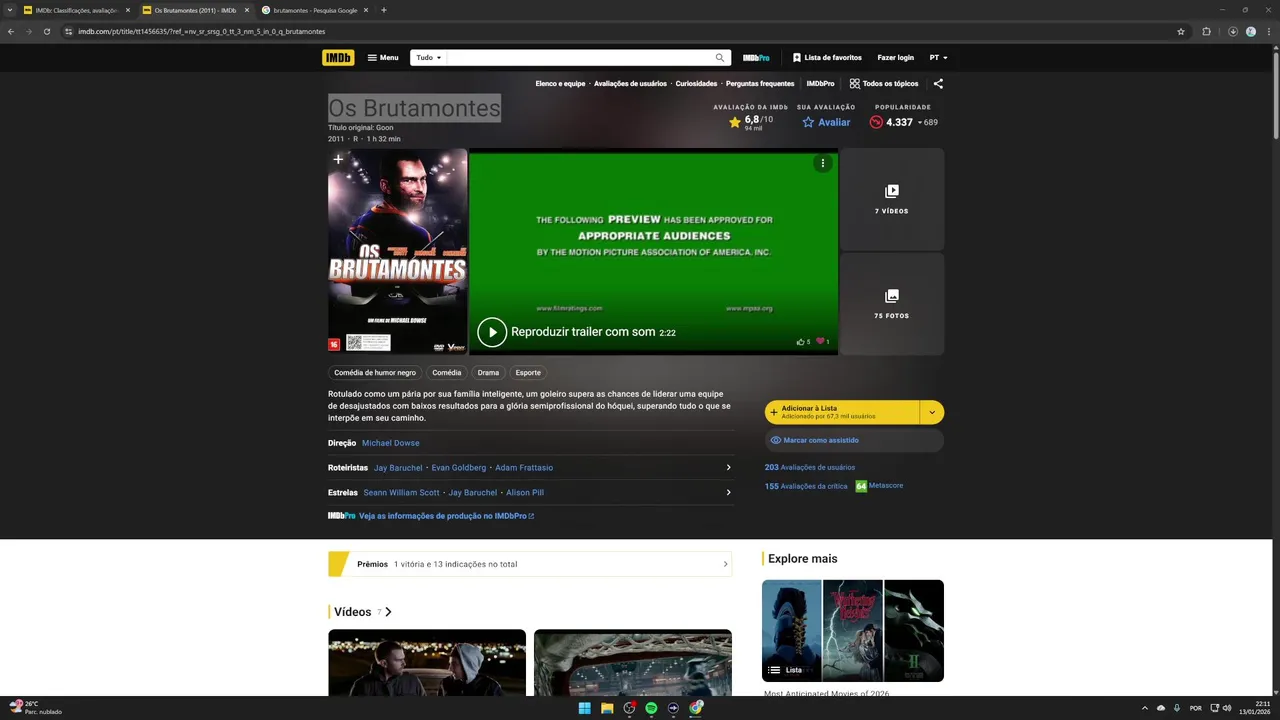Show hidden system tray icons

click(1145, 708)
